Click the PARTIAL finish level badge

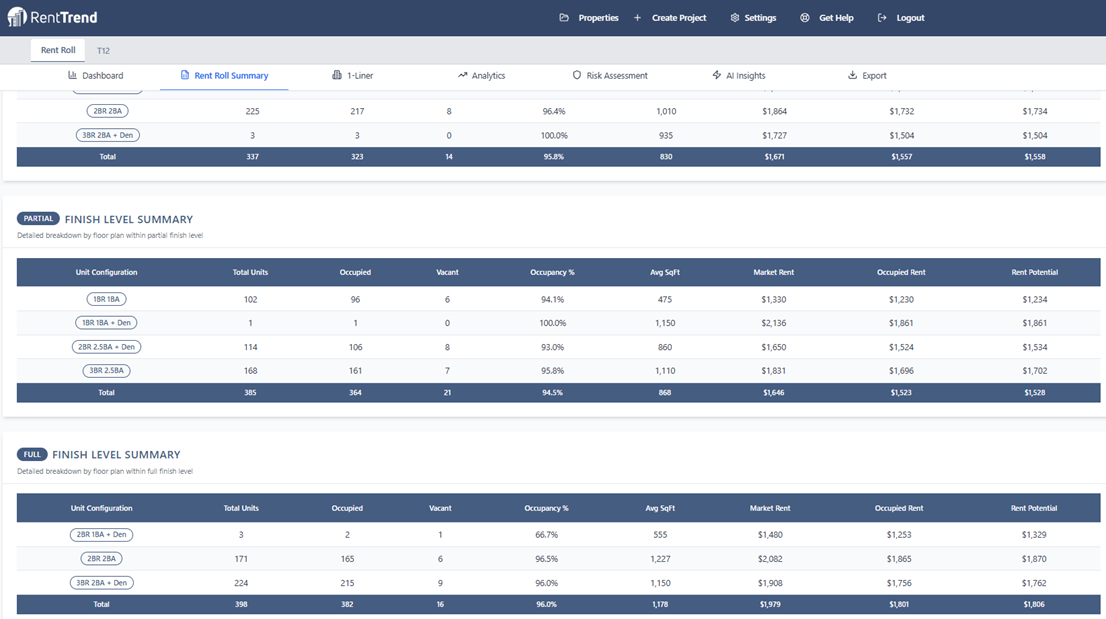(x=38, y=218)
